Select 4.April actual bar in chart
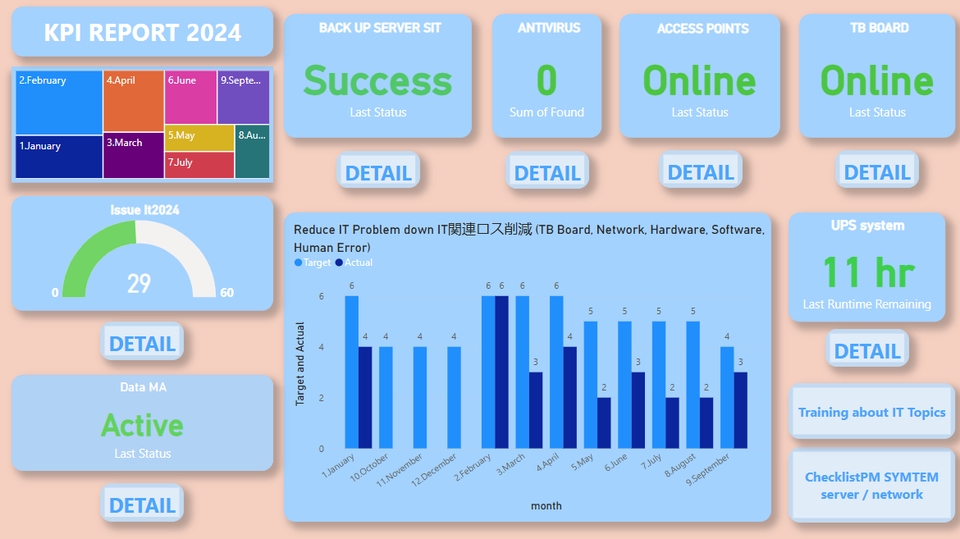The width and height of the screenshot is (960, 539). click(570, 398)
